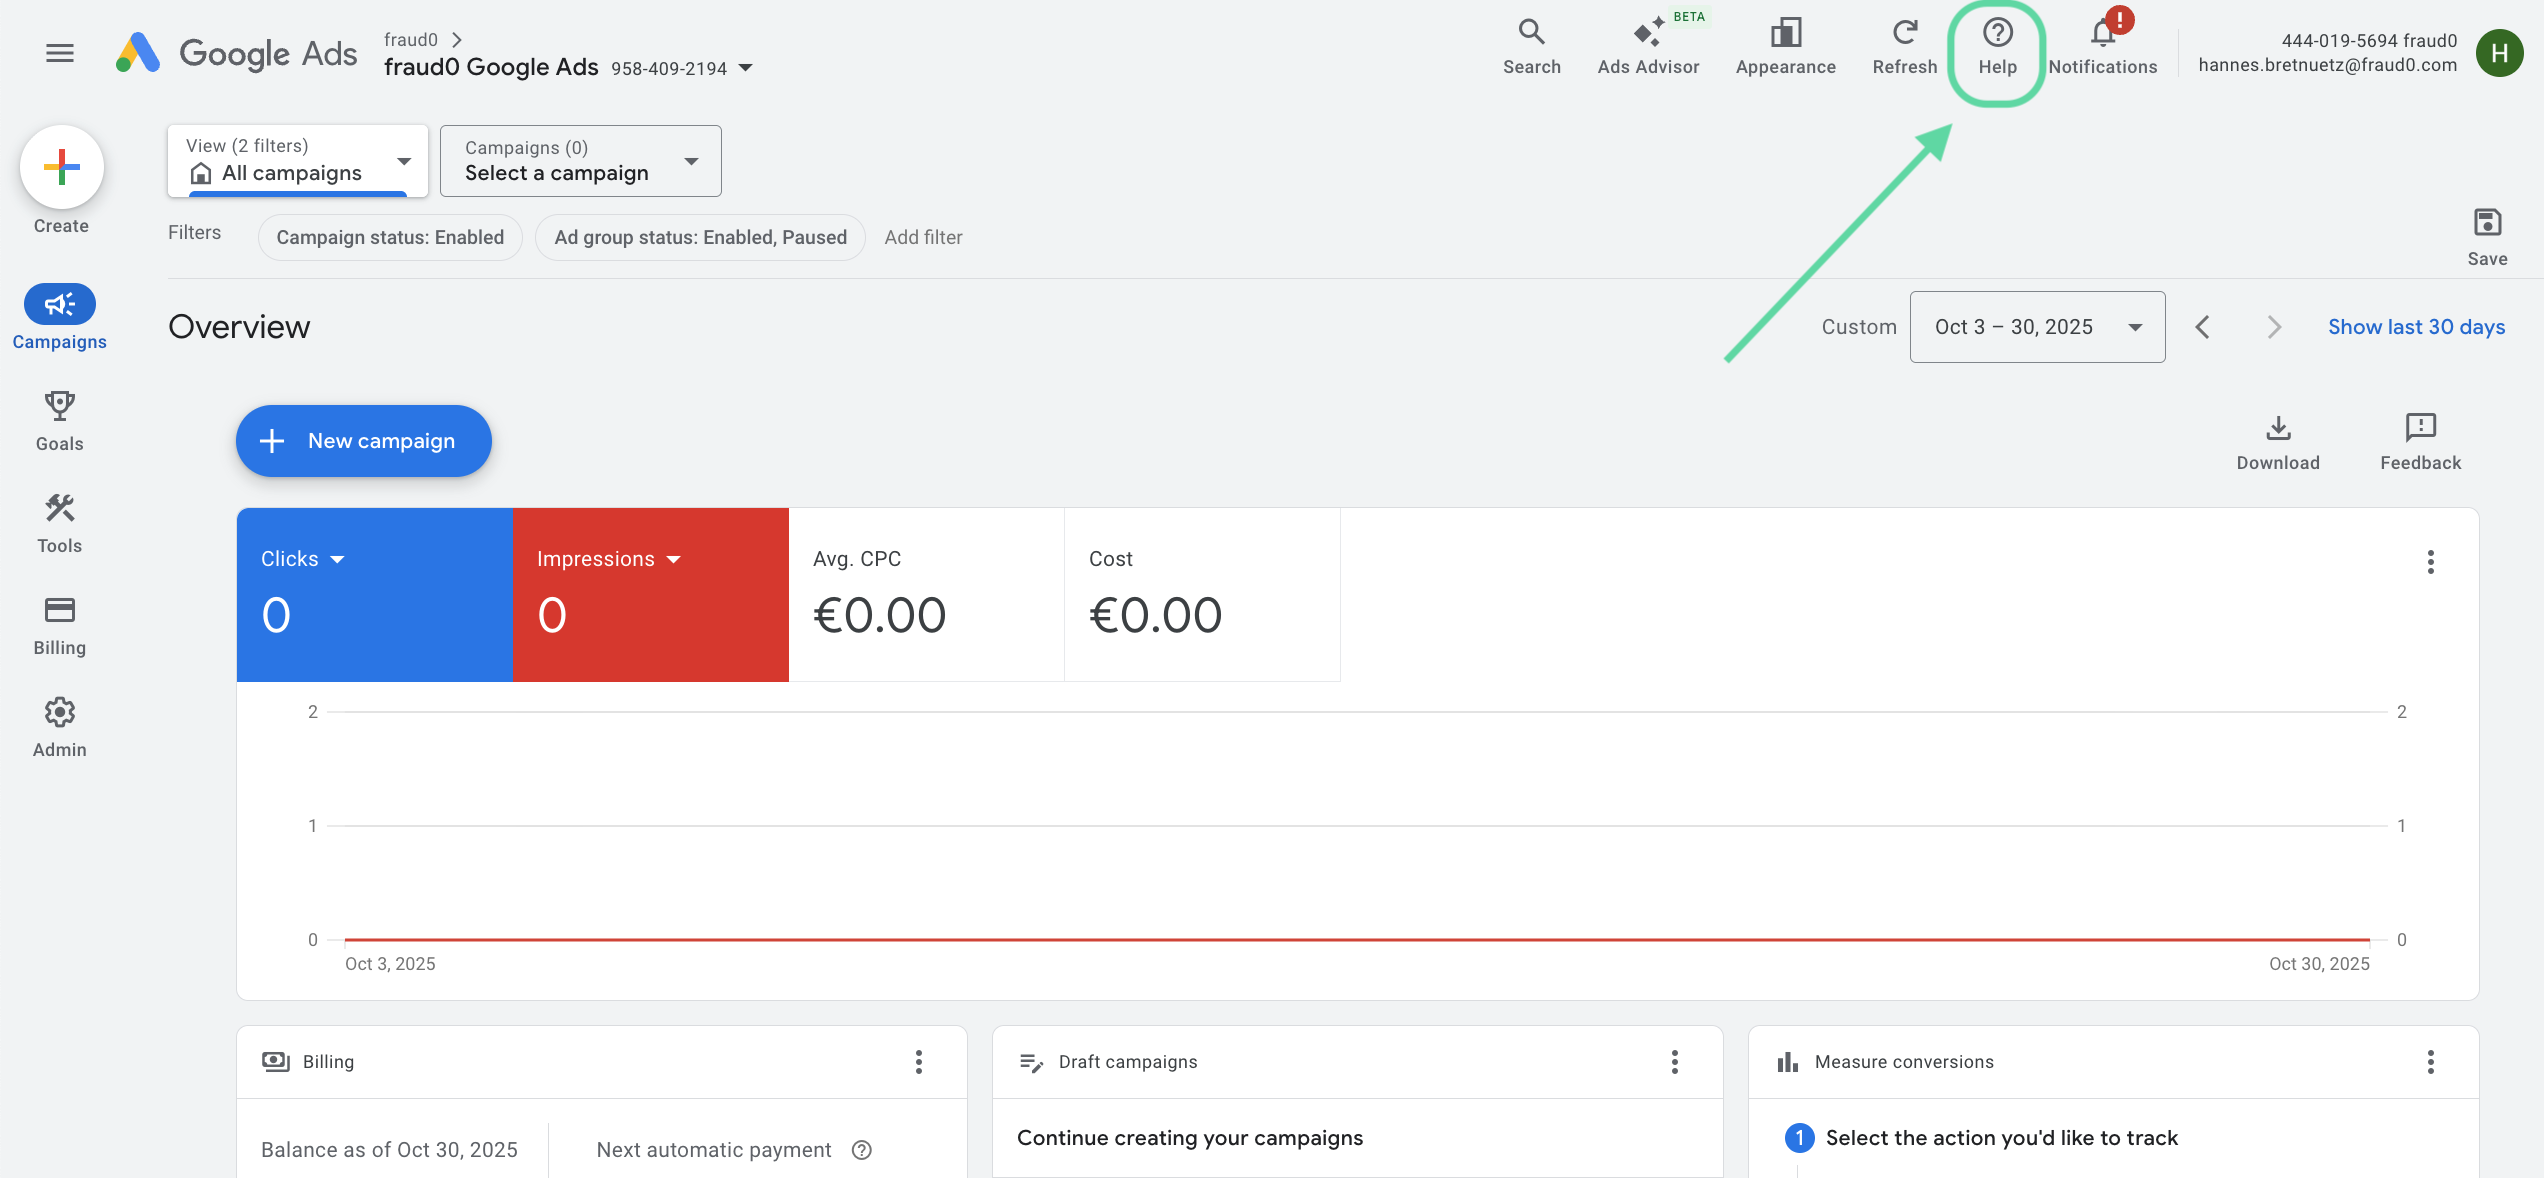Remove the Campaign status: Enabled filter chip
2544x1178 pixels.
tap(389, 237)
